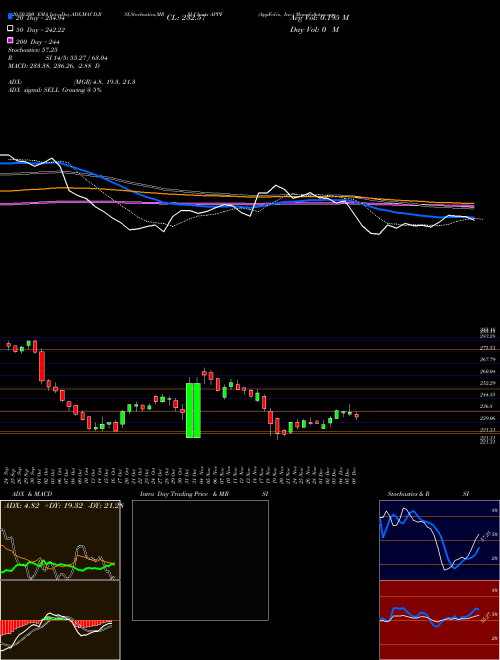Image resolution: width=500 pixels, height=660 pixels.
Task: Click the 229.06 price axis label
Action: 487,418
